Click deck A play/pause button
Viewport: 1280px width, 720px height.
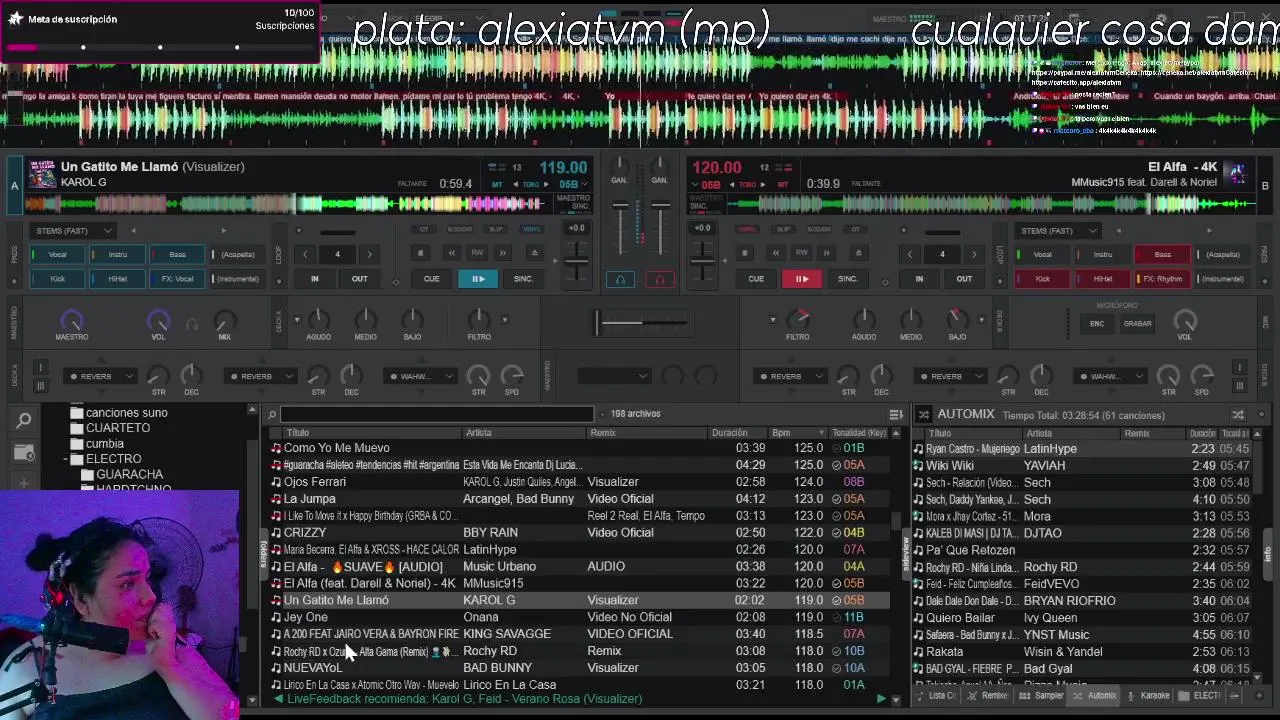[x=478, y=279]
